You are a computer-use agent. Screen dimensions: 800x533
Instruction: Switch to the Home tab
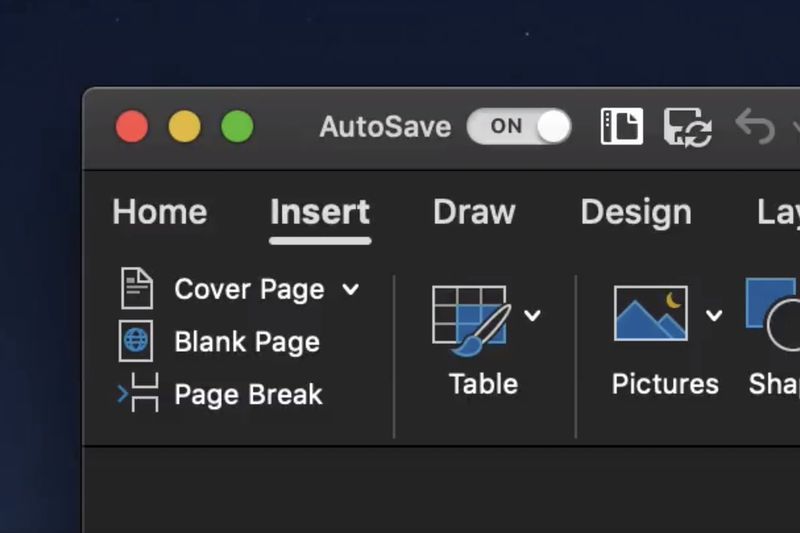pyautogui.click(x=160, y=212)
